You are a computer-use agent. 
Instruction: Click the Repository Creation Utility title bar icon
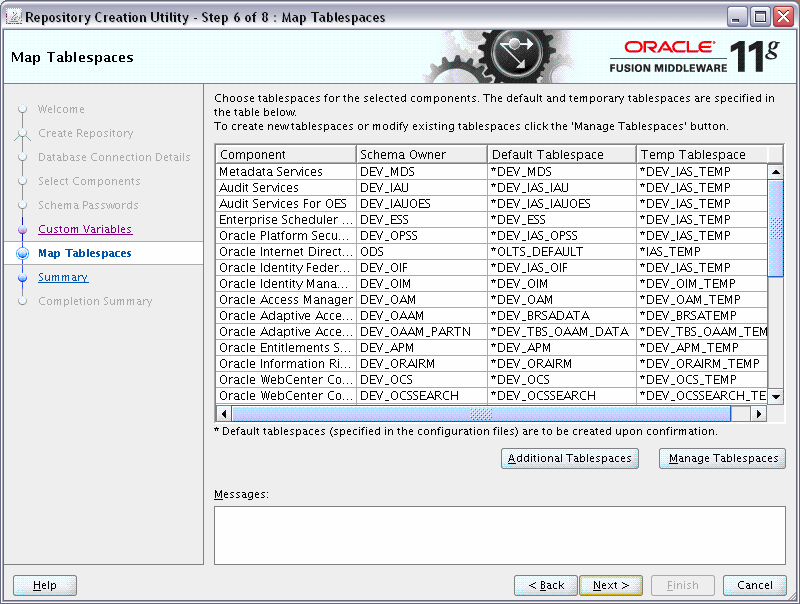pyautogui.click(x=13, y=16)
